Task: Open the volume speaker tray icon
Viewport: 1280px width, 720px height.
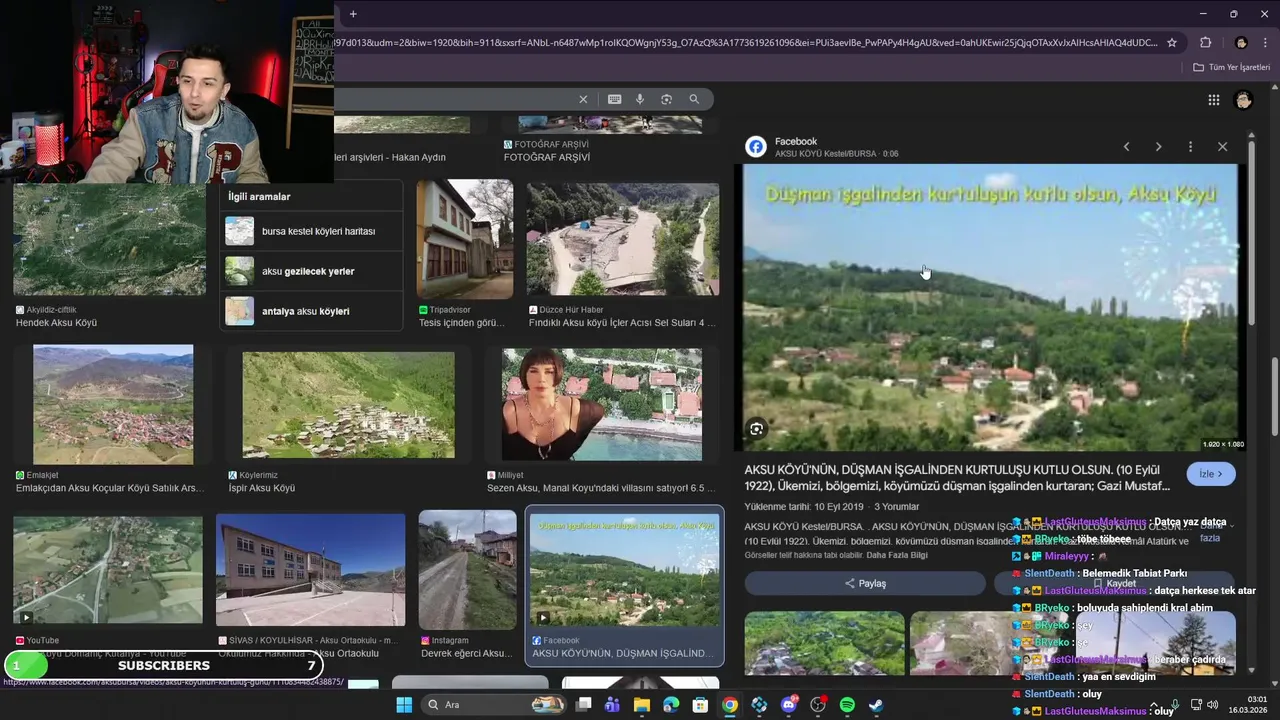Action: (x=1212, y=705)
